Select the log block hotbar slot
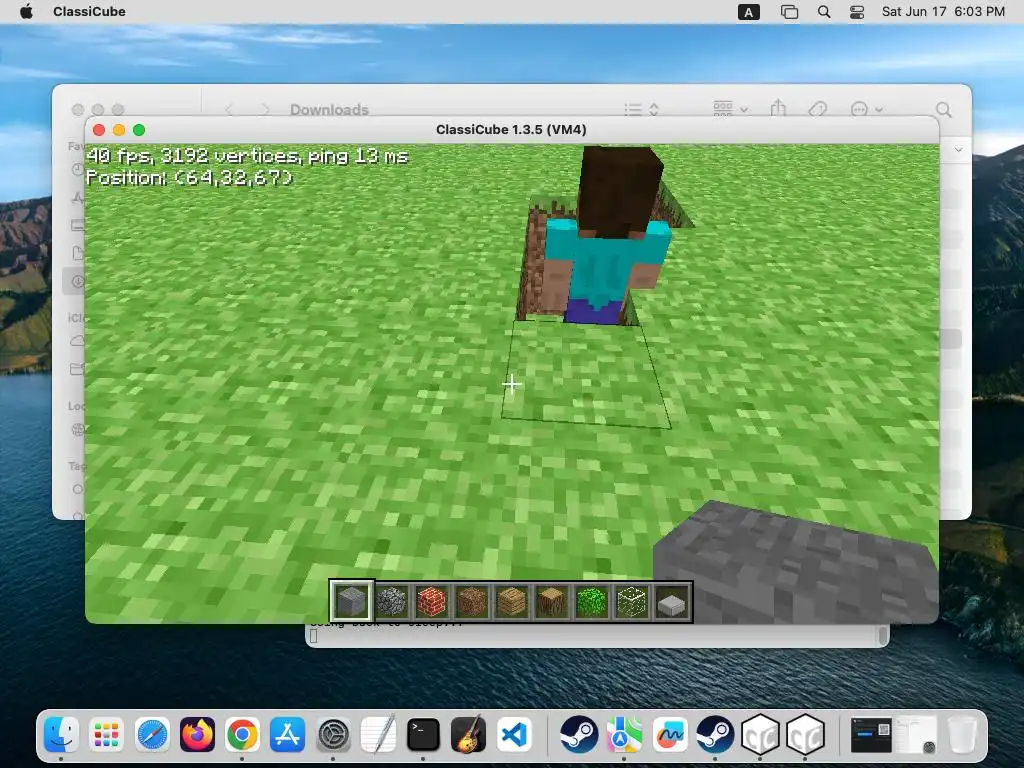This screenshot has height=768, width=1024. pyautogui.click(x=552, y=601)
